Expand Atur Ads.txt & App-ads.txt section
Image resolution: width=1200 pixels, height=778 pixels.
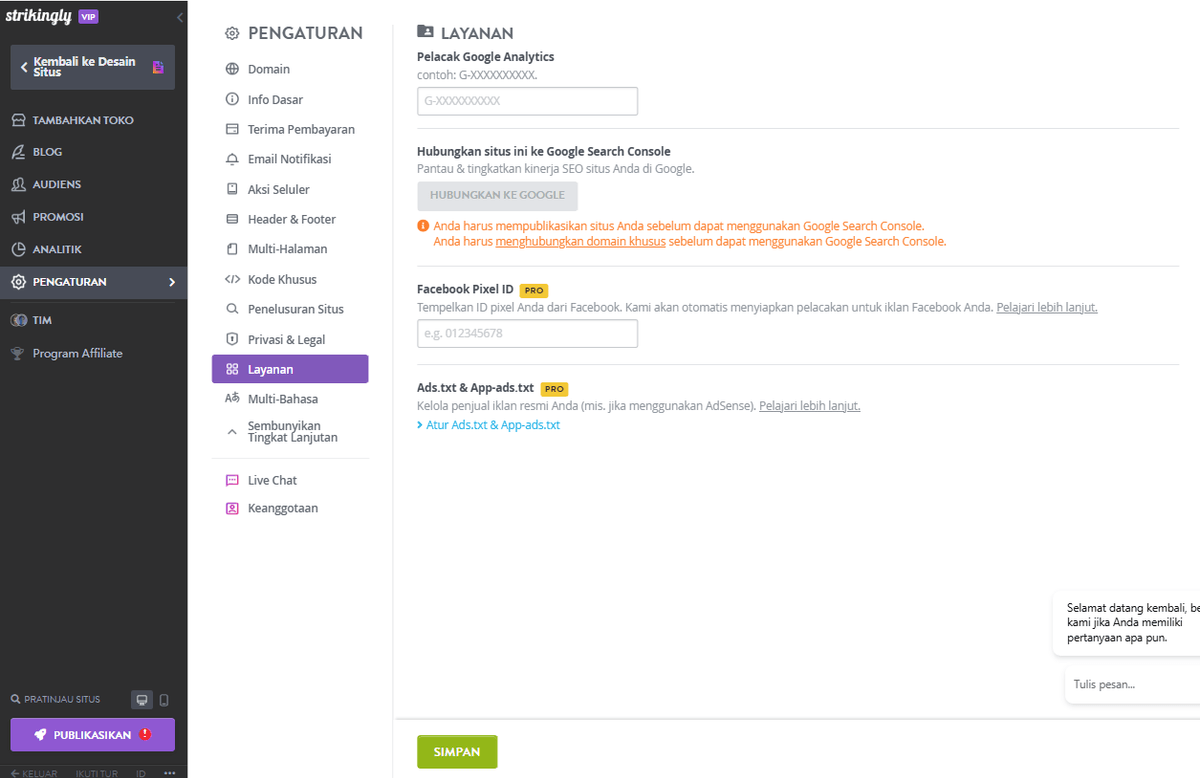click(489, 425)
